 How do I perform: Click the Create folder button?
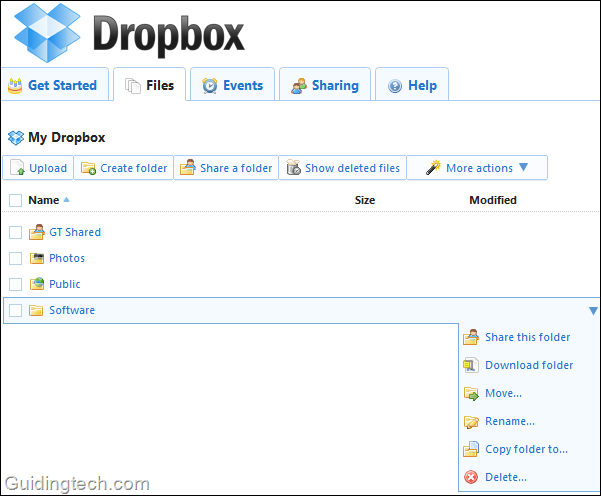(x=123, y=168)
